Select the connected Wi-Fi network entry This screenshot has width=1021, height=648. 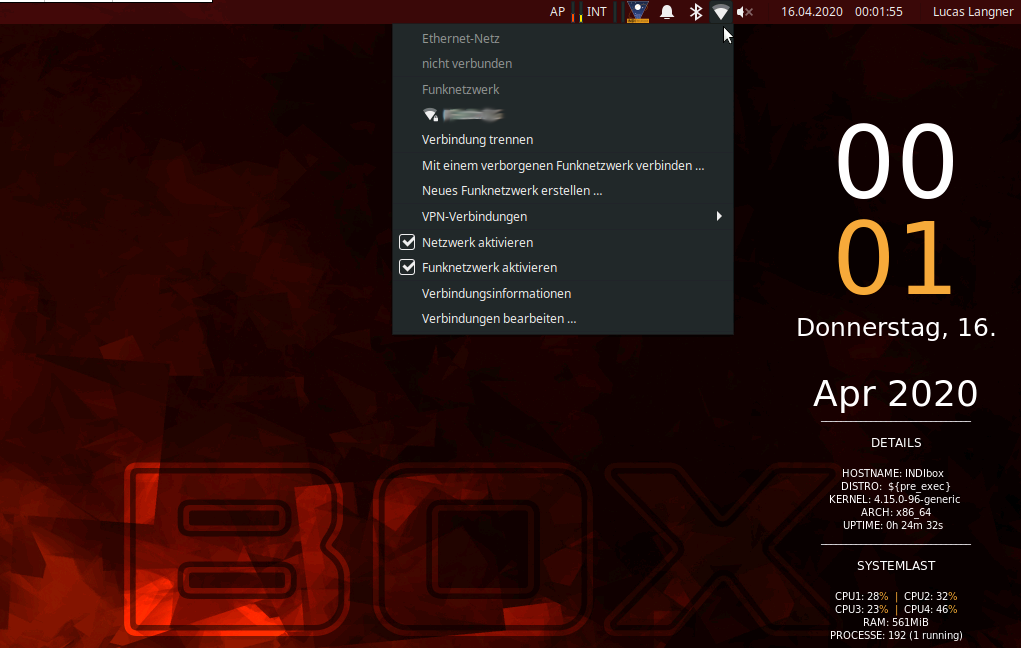(462, 115)
